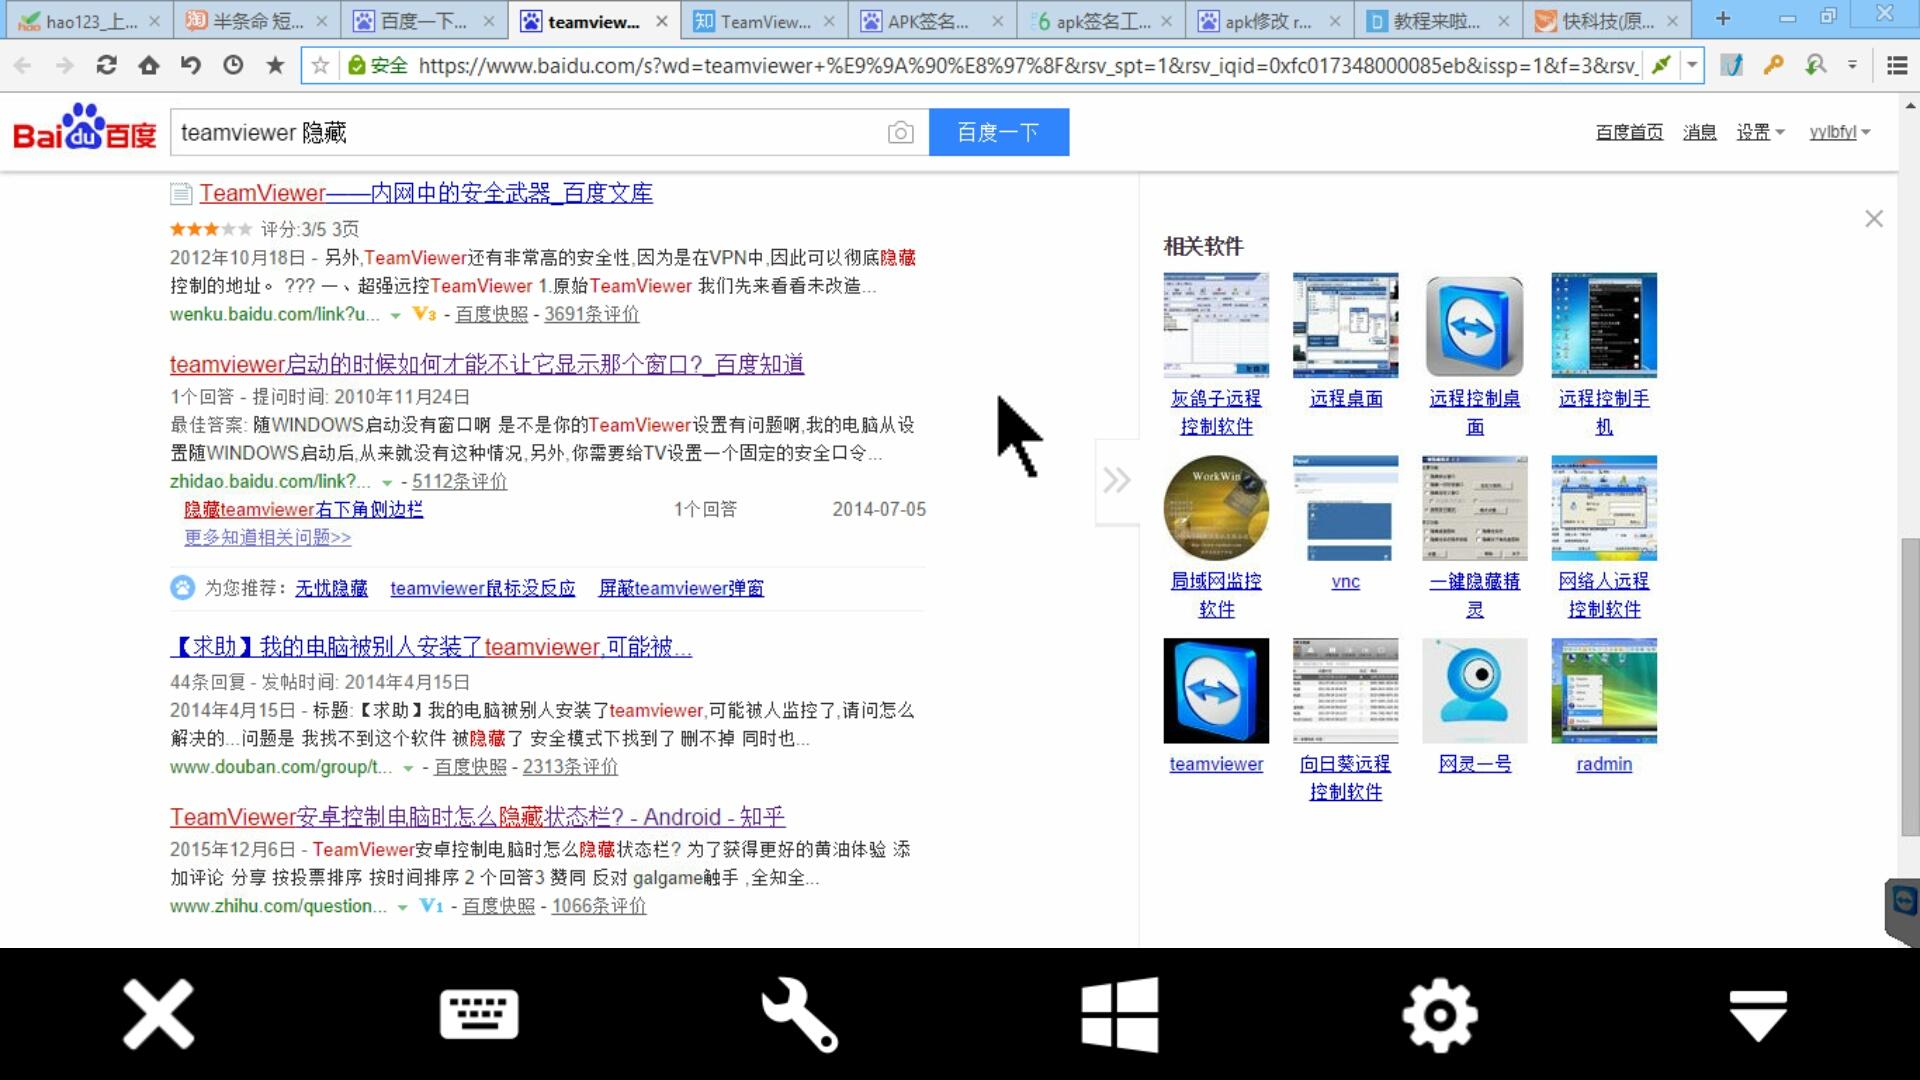Switch to 快科技 browser tab
This screenshot has width=1920, height=1080.
point(1606,20)
